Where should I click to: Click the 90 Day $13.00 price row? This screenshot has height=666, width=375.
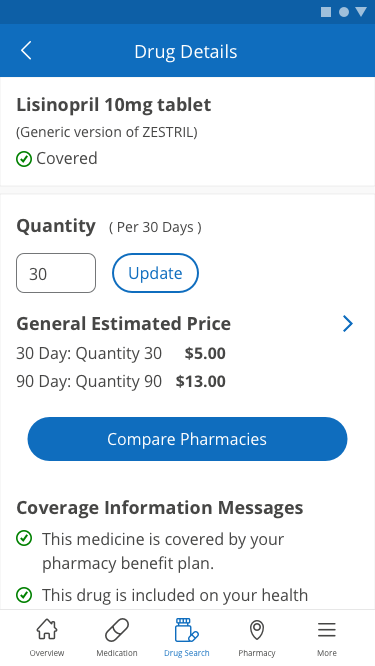(121, 381)
